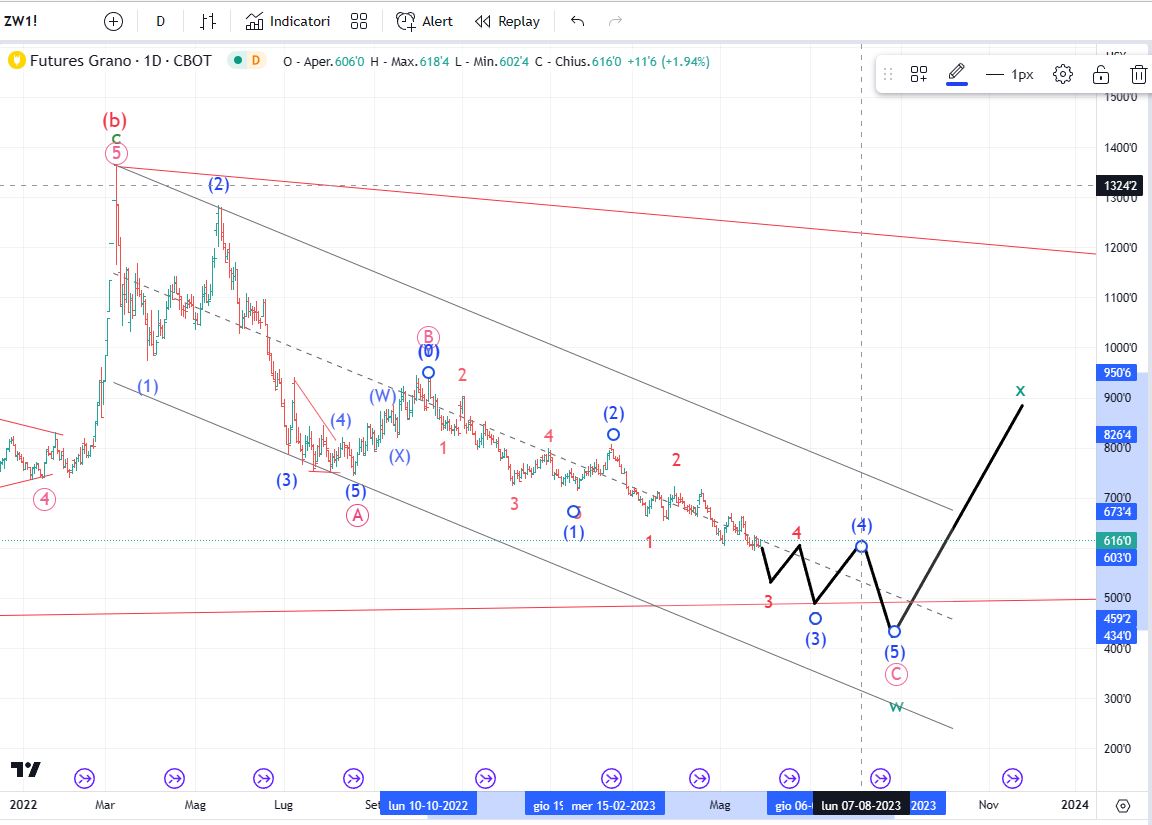1152x825 pixels.
Task: Delete the selected drawing with trash
Action: click(x=1138, y=73)
